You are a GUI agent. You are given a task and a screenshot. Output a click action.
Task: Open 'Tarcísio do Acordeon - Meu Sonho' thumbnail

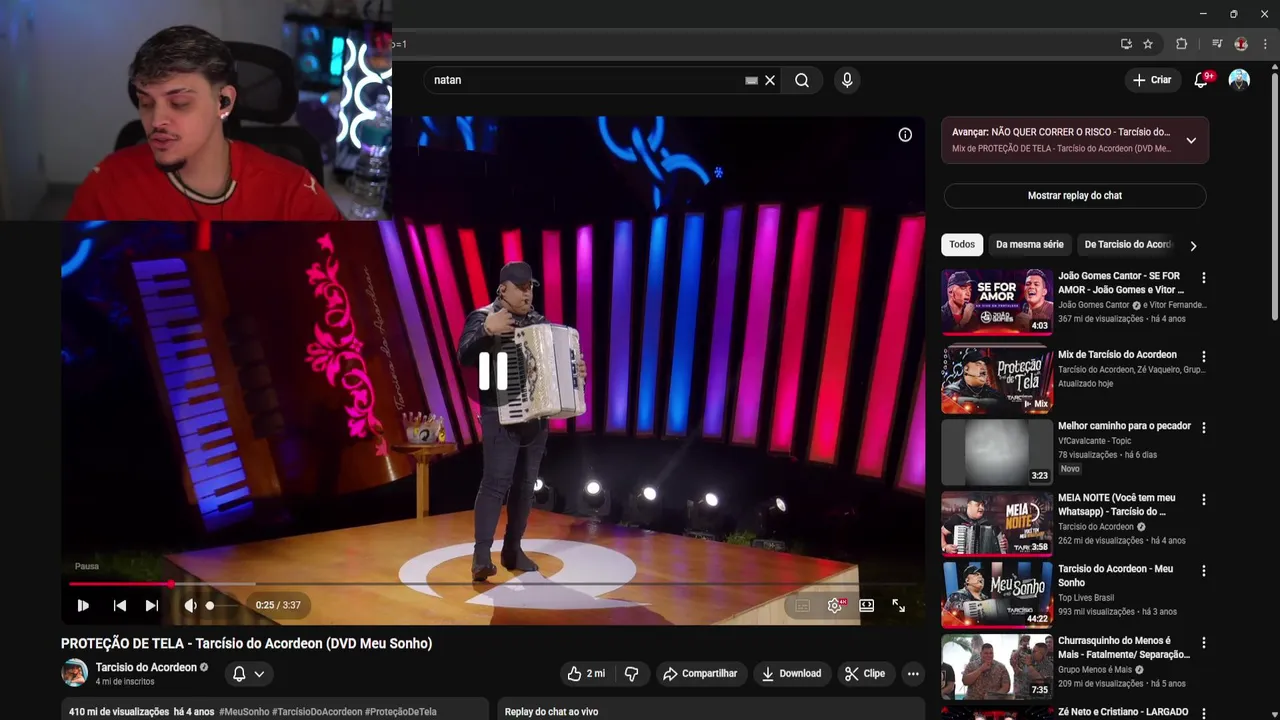point(997,594)
